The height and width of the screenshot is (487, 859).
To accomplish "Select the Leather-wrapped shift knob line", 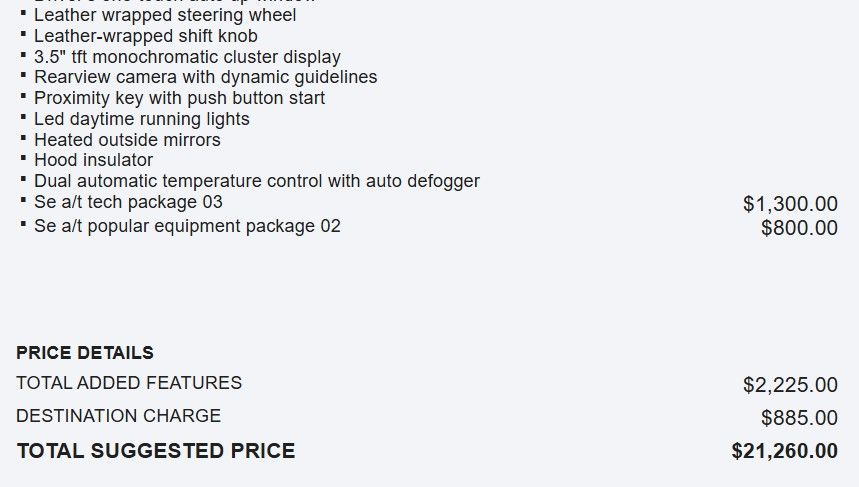I will pos(146,36).
